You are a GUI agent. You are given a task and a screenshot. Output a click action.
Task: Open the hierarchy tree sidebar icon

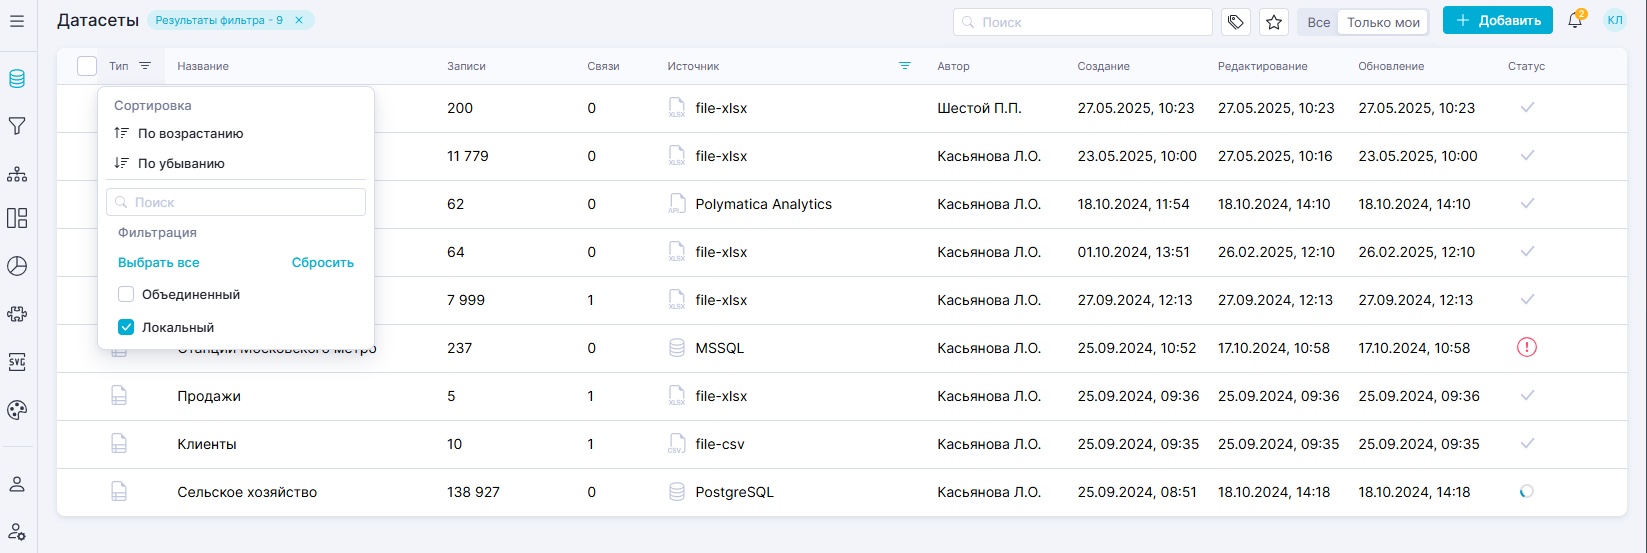pyautogui.click(x=17, y=174)
